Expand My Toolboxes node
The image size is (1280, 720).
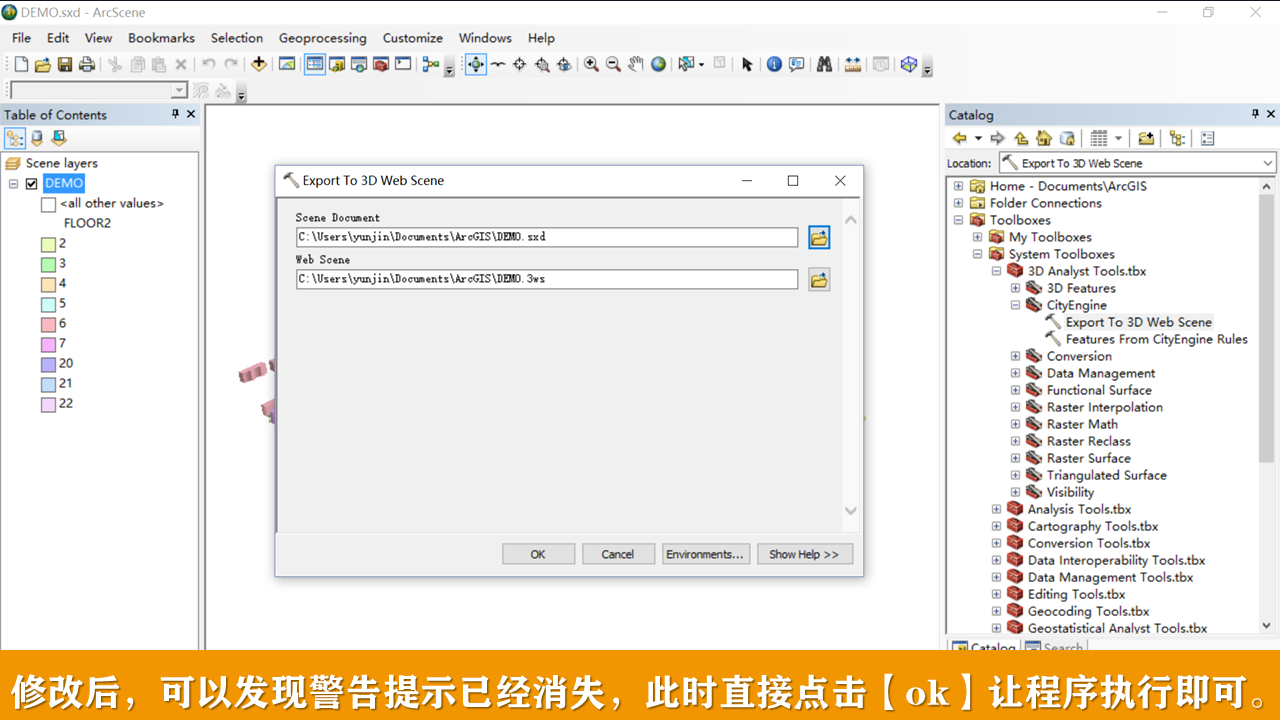pyautogui.click(x=977, y=237)
